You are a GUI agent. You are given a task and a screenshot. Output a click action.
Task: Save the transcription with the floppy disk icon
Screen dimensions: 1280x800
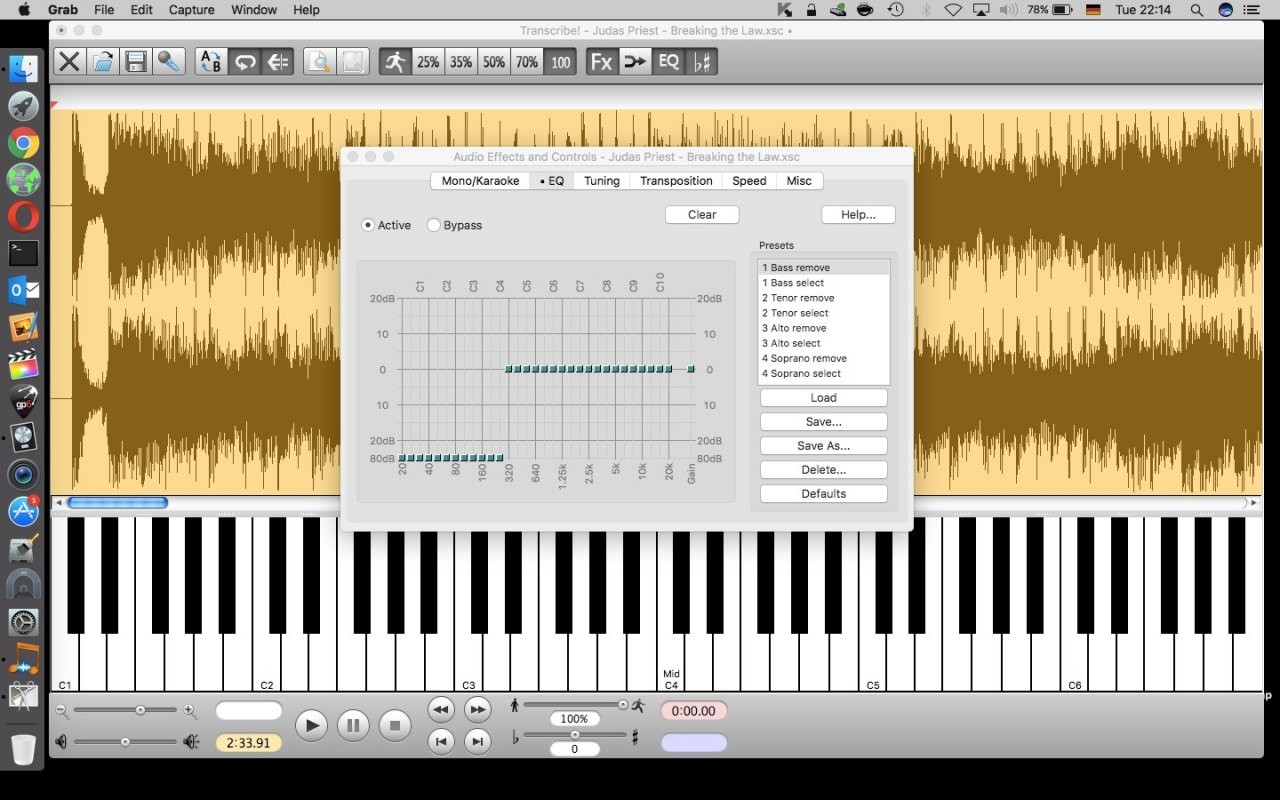135,62
